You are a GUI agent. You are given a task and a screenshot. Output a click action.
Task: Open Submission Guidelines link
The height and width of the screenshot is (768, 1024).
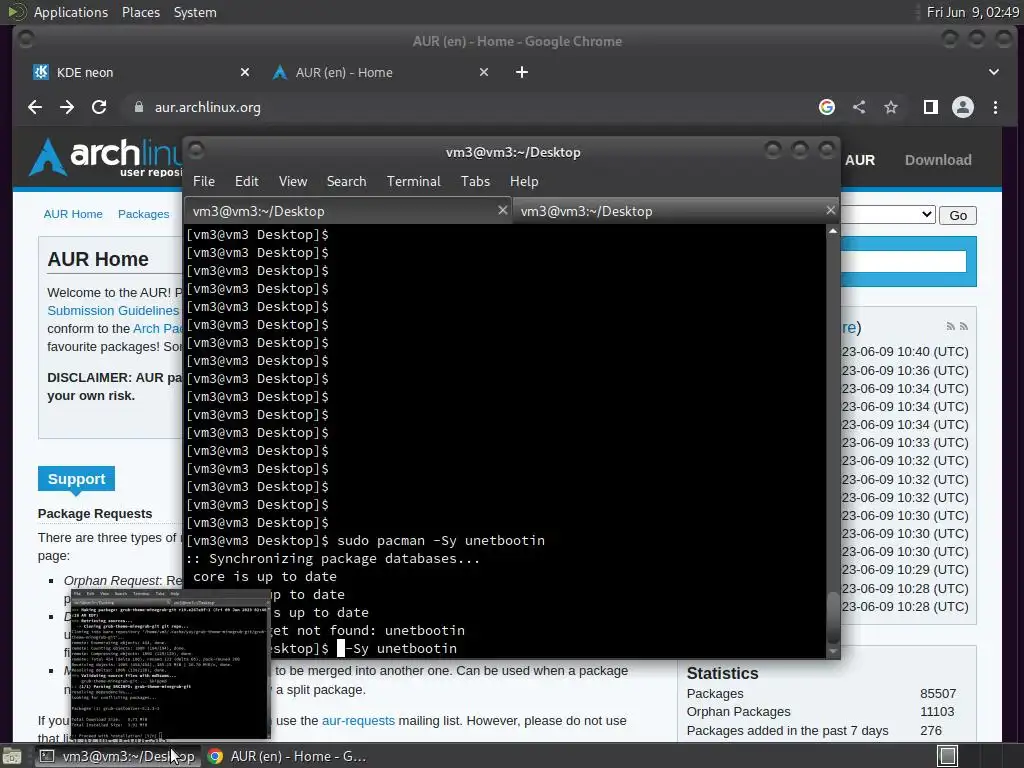click(113, 311)
